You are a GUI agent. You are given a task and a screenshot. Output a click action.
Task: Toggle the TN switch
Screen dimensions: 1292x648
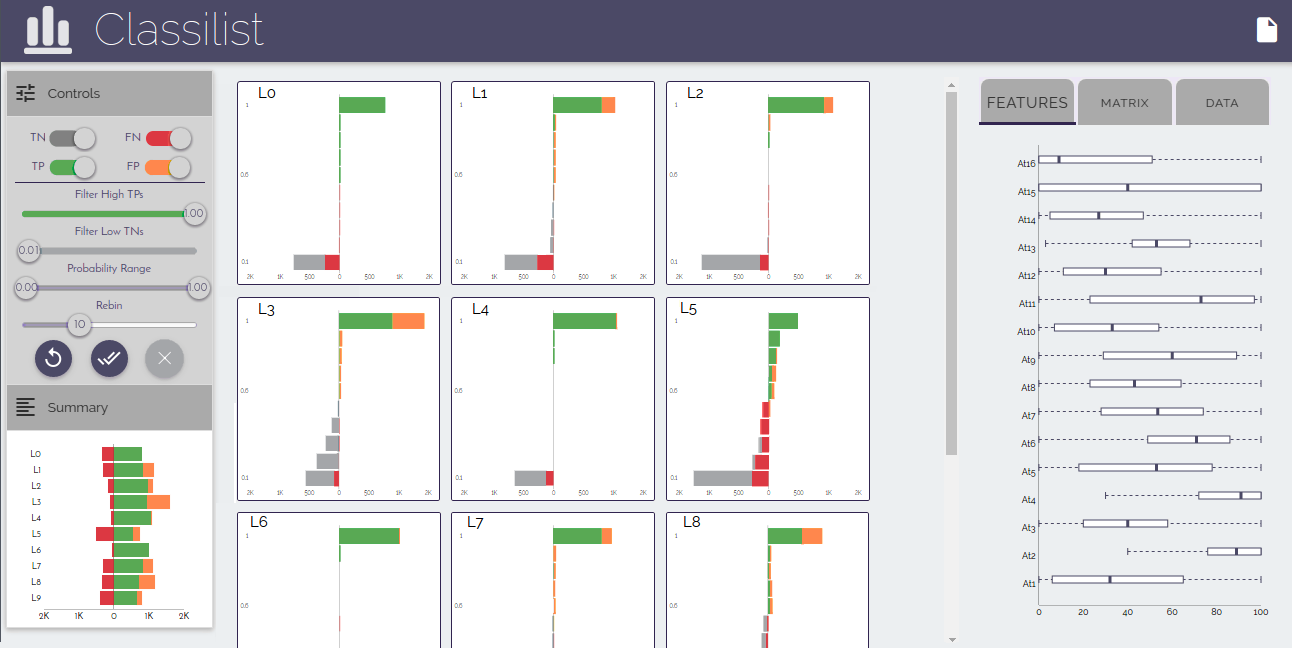coord(73,138)
